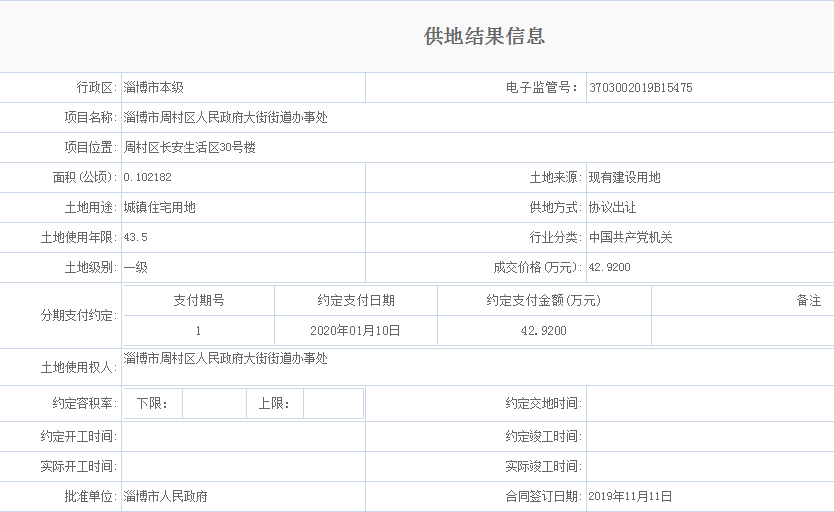This screenshot has height=512, width=834.
Task: Click the 行业分类 value 中国共产党机关
Action: (x=630, y=238)
